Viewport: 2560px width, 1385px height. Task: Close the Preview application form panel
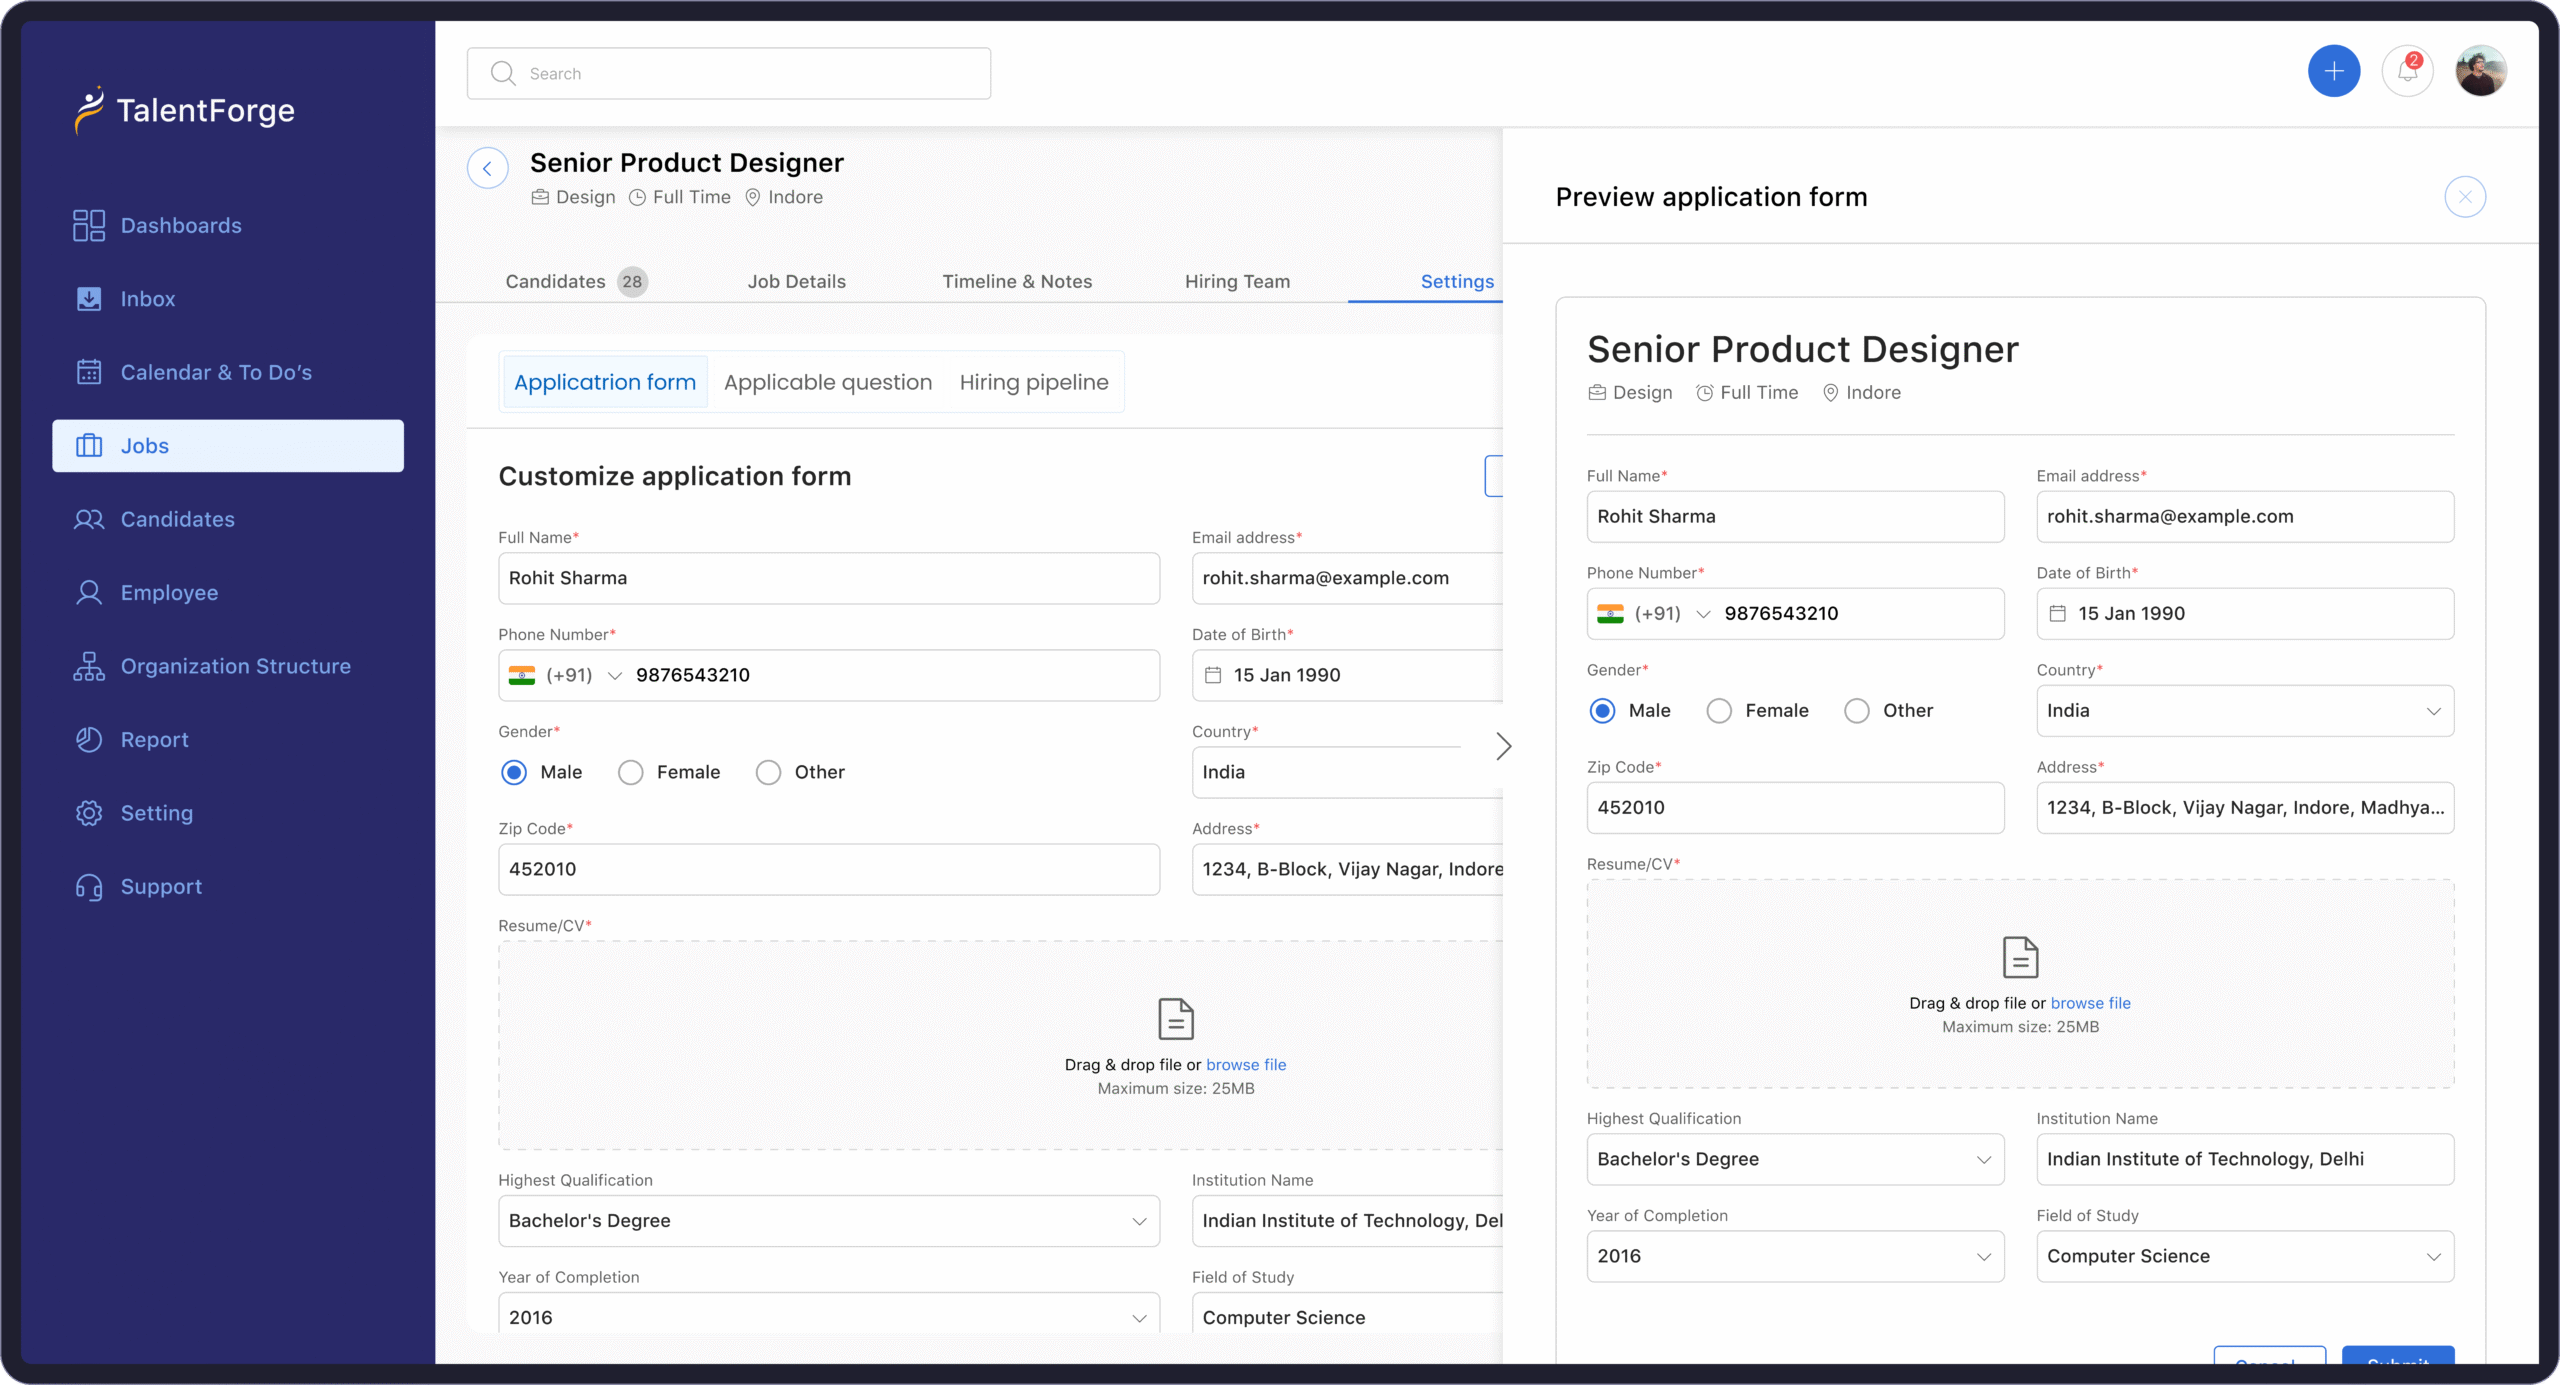[x=2465, y=197]
